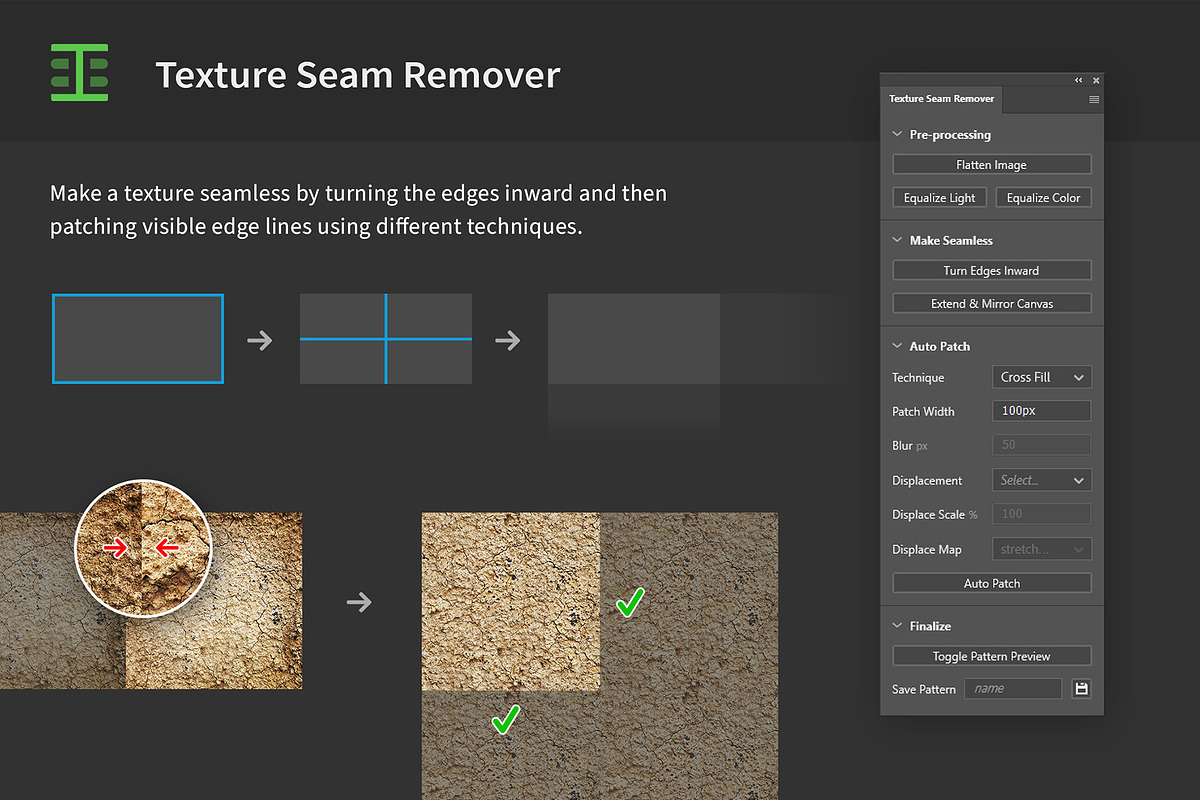This screenshot has width=1200, height=800.
Task: Collapse the Auto Patch section
Action: pos(897,346)
